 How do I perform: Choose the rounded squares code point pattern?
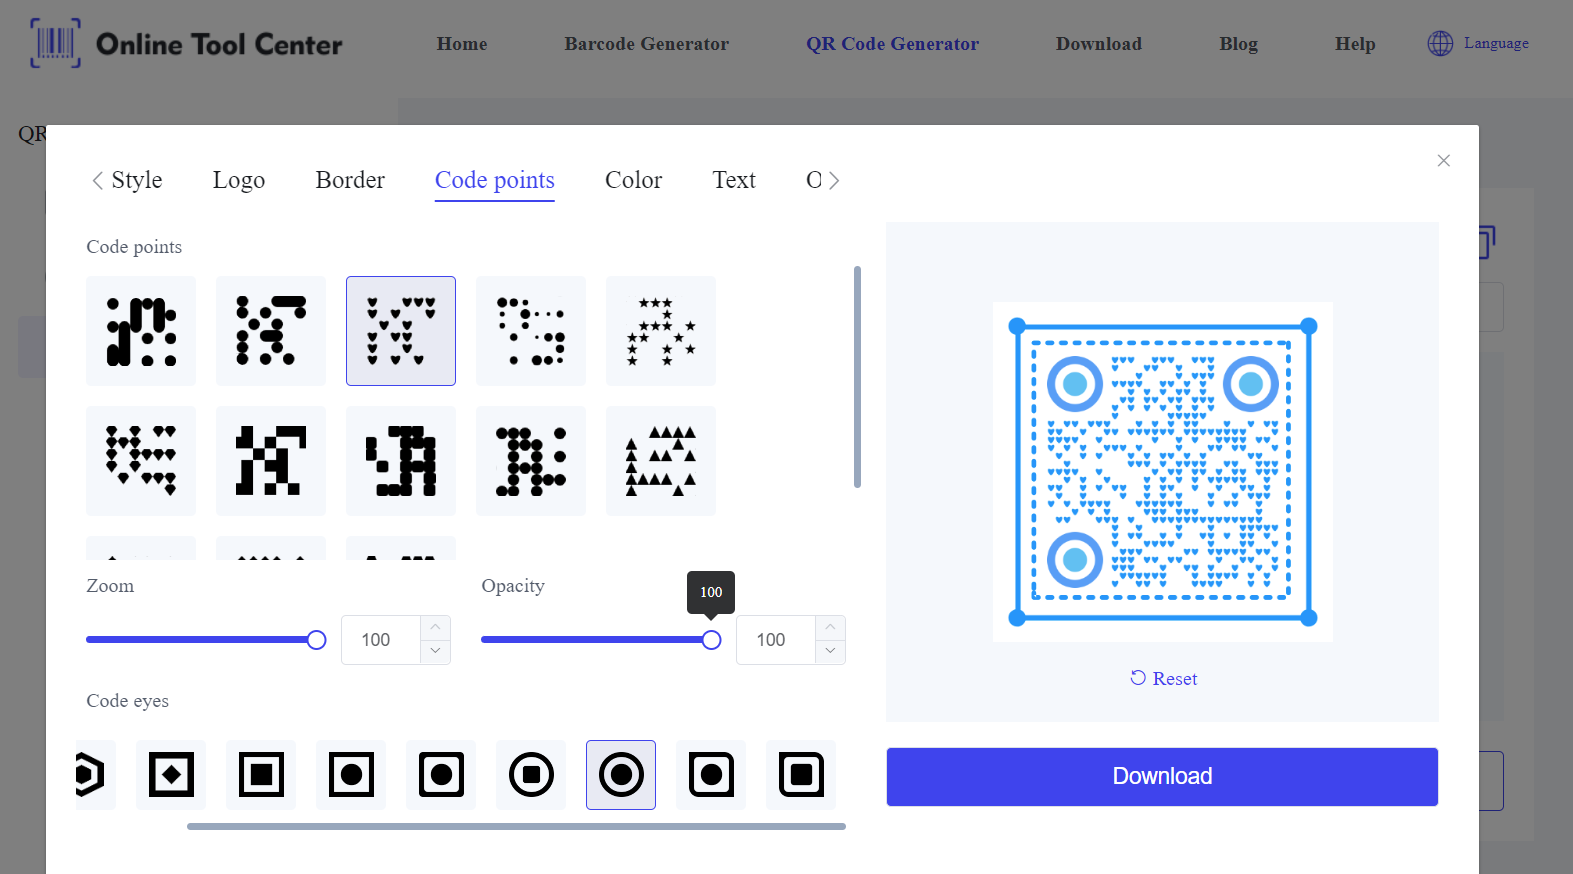coord(401,461)
